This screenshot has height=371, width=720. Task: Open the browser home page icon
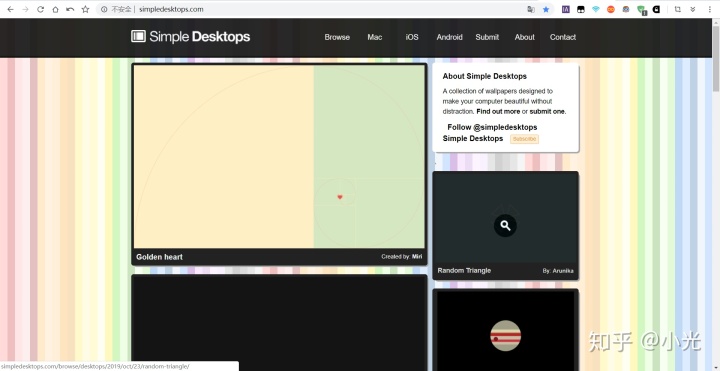click(55, 9)
